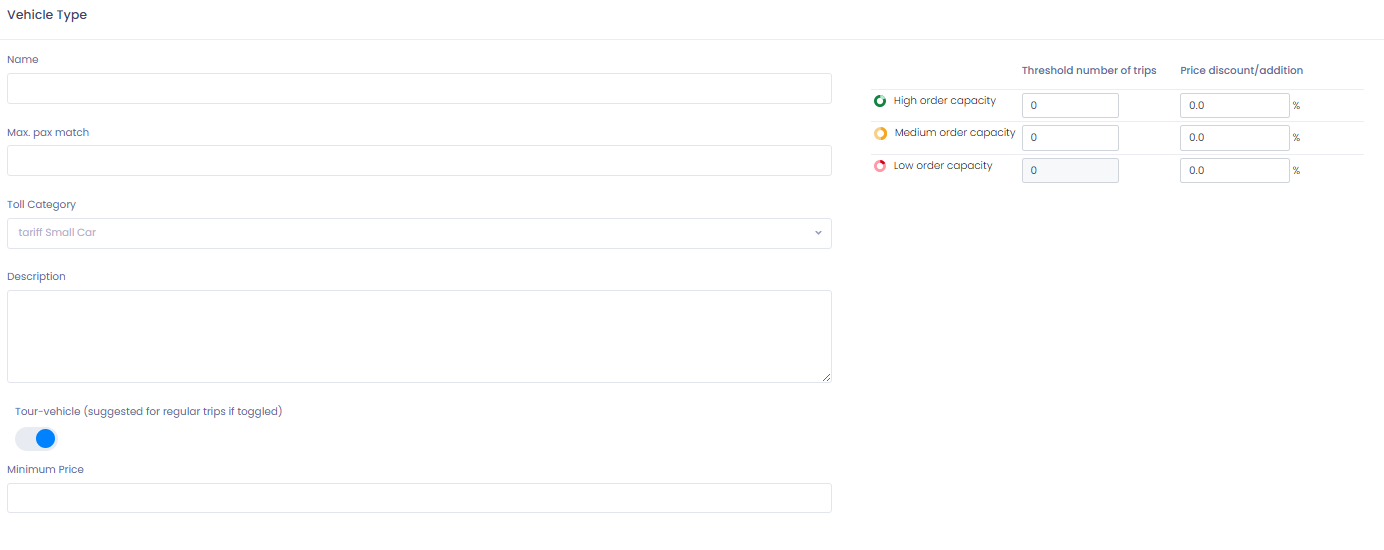Click the orange Medium order capacity icon

click(x=881, y=133)
